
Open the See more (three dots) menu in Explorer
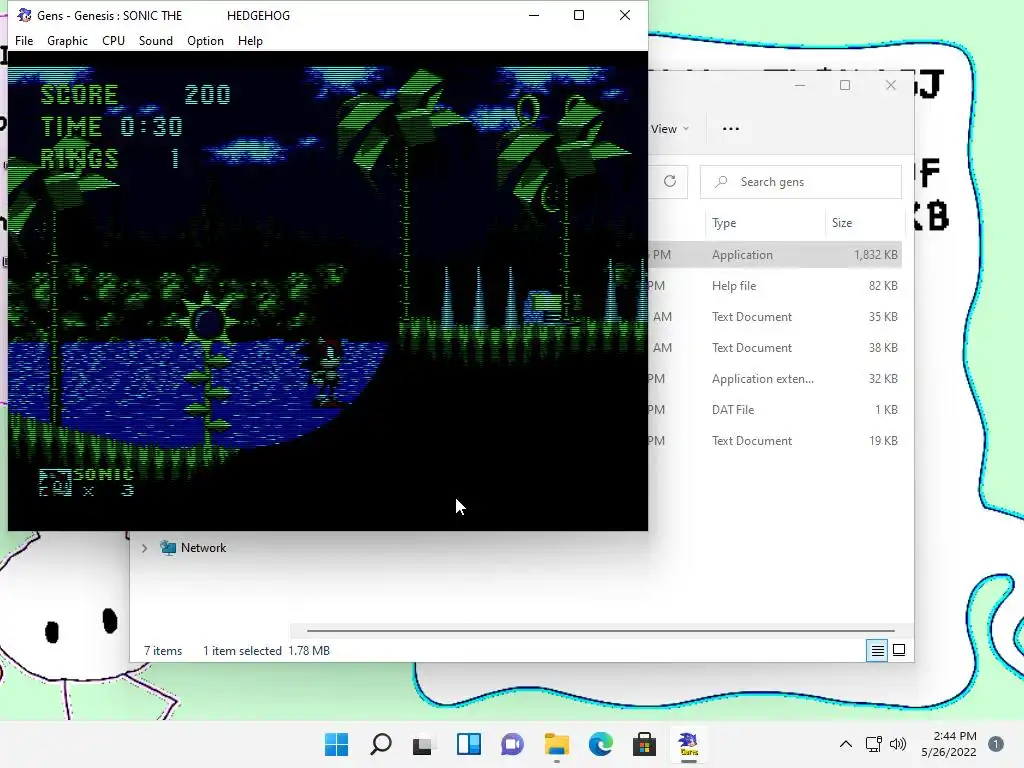tap(731, 129)
